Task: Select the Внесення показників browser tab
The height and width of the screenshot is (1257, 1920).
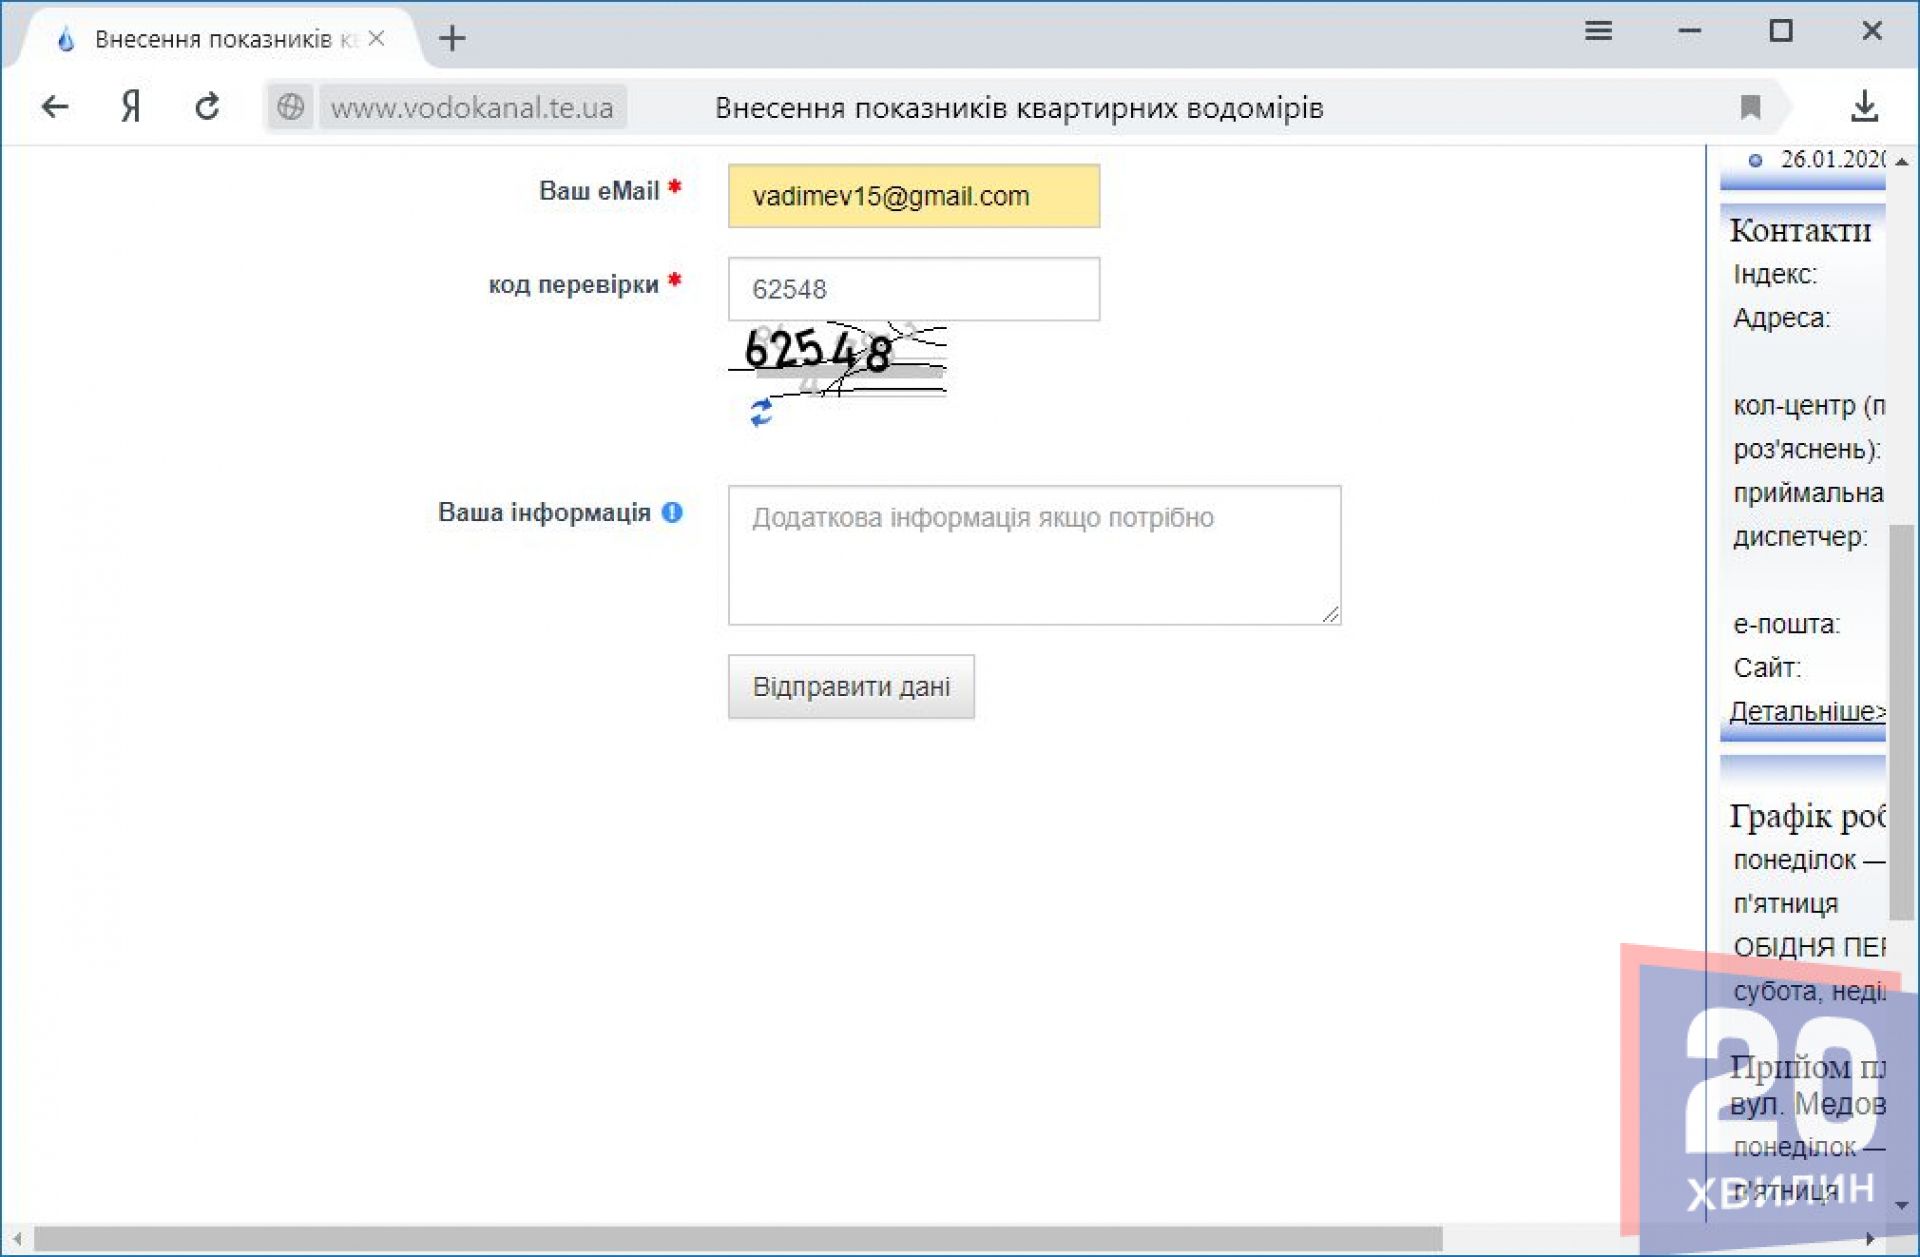Action: (x=212, y=39)
